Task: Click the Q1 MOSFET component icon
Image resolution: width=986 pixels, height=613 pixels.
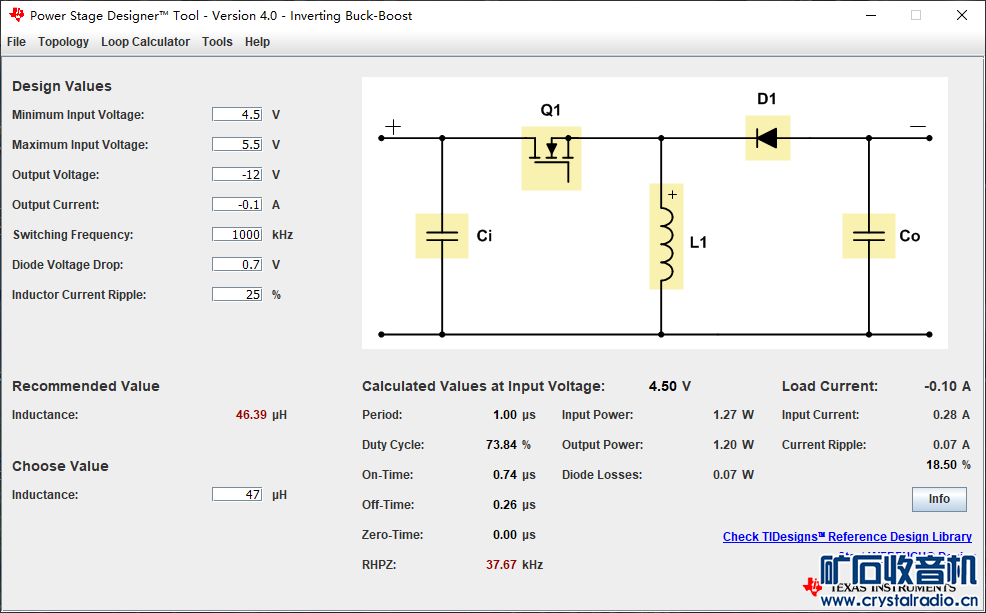Action: [x=551, y=158]
